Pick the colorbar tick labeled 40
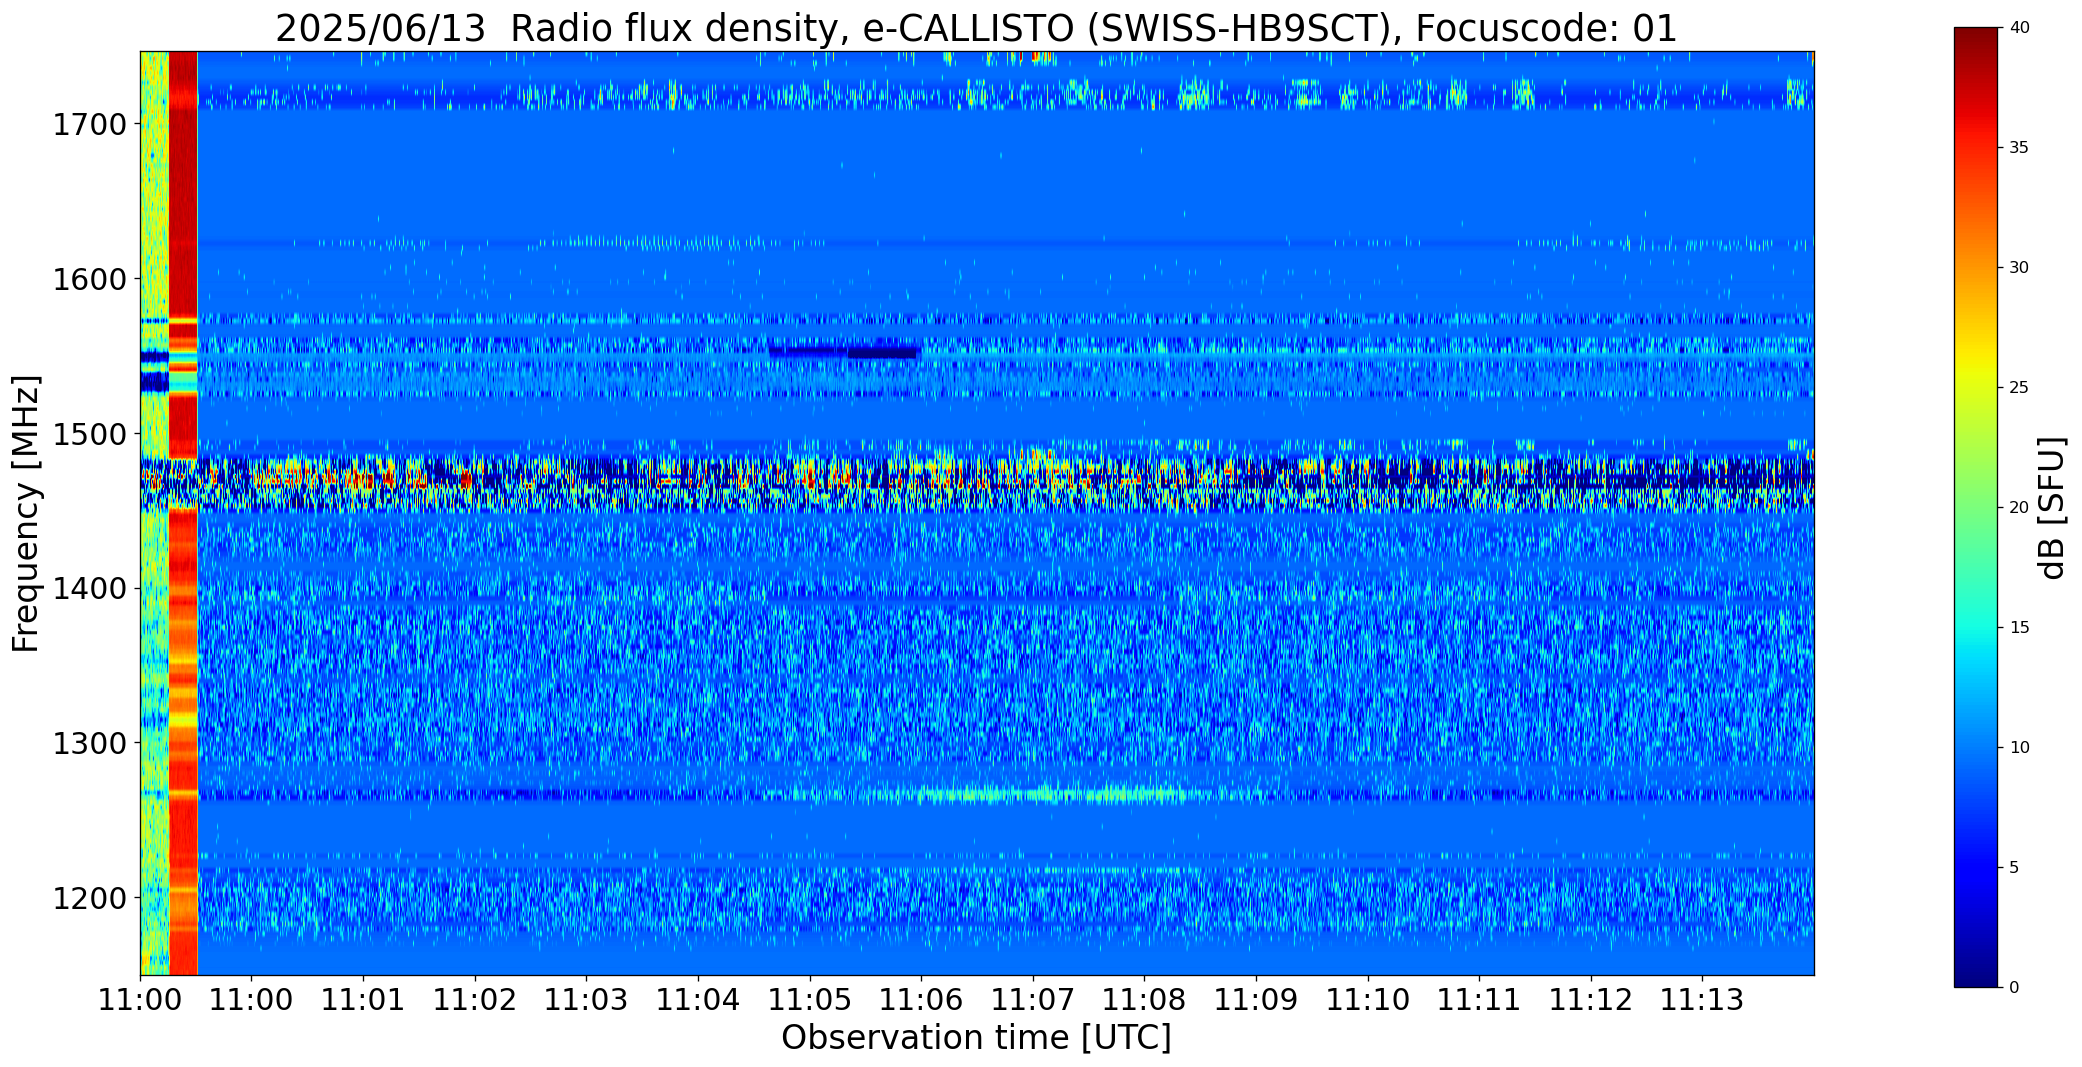The width and height of the screenshot is (2082, 1067). 2019,28
